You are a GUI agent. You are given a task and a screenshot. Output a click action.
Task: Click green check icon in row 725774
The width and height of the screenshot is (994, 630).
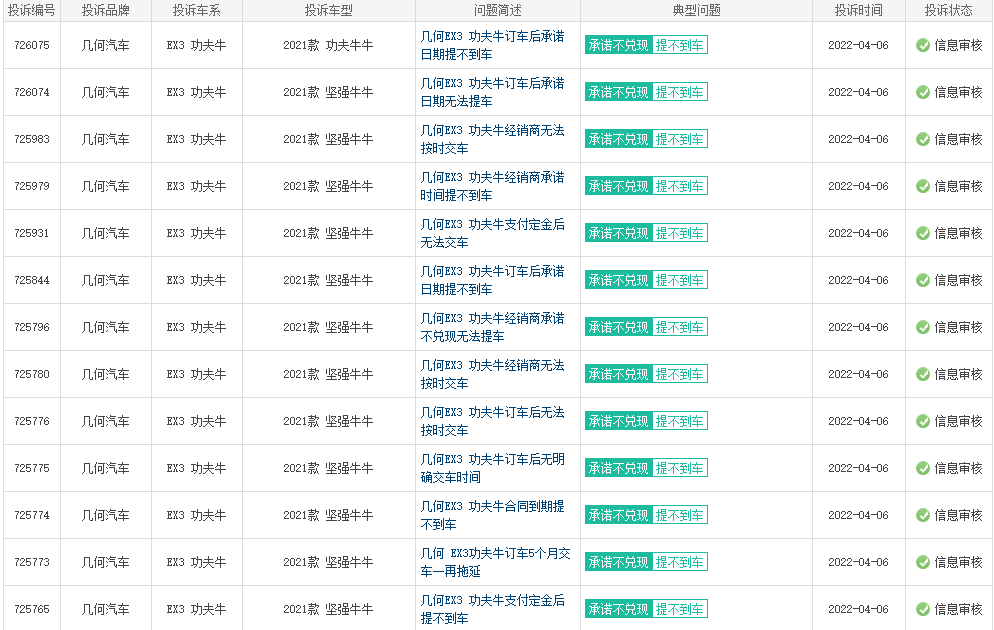[x=923, y=515]
